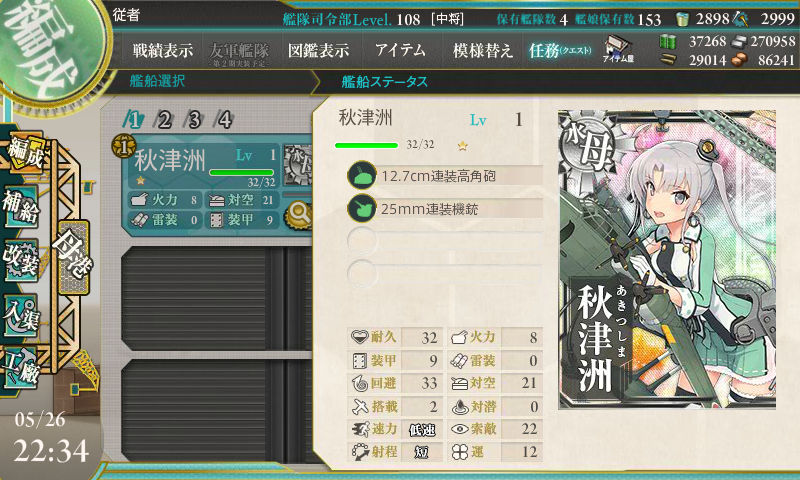Image resolution: width=800 pixels, height=480 pixels.
Task: Click the 12.7cm連装高角砲 equipment icon
Action: [362, 175]
